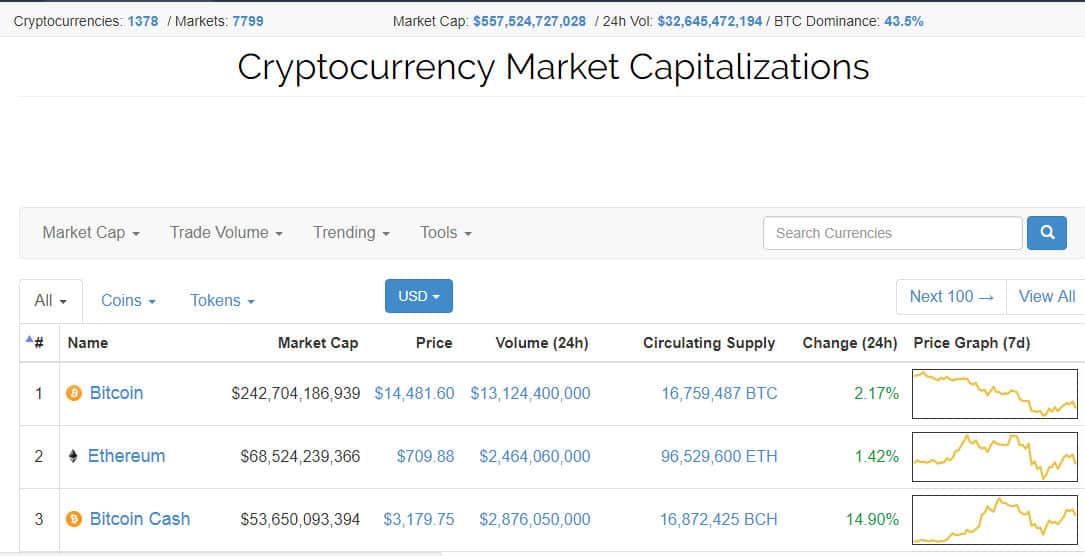The image size is (1085, 556).
Task: Expand the Trending menu
Action: 351,233
